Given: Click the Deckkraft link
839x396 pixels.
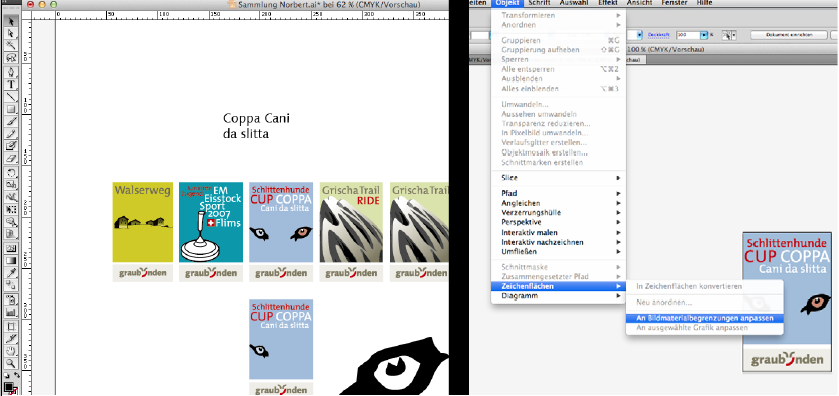Looking at the screenshot, I should coord(659,35).
